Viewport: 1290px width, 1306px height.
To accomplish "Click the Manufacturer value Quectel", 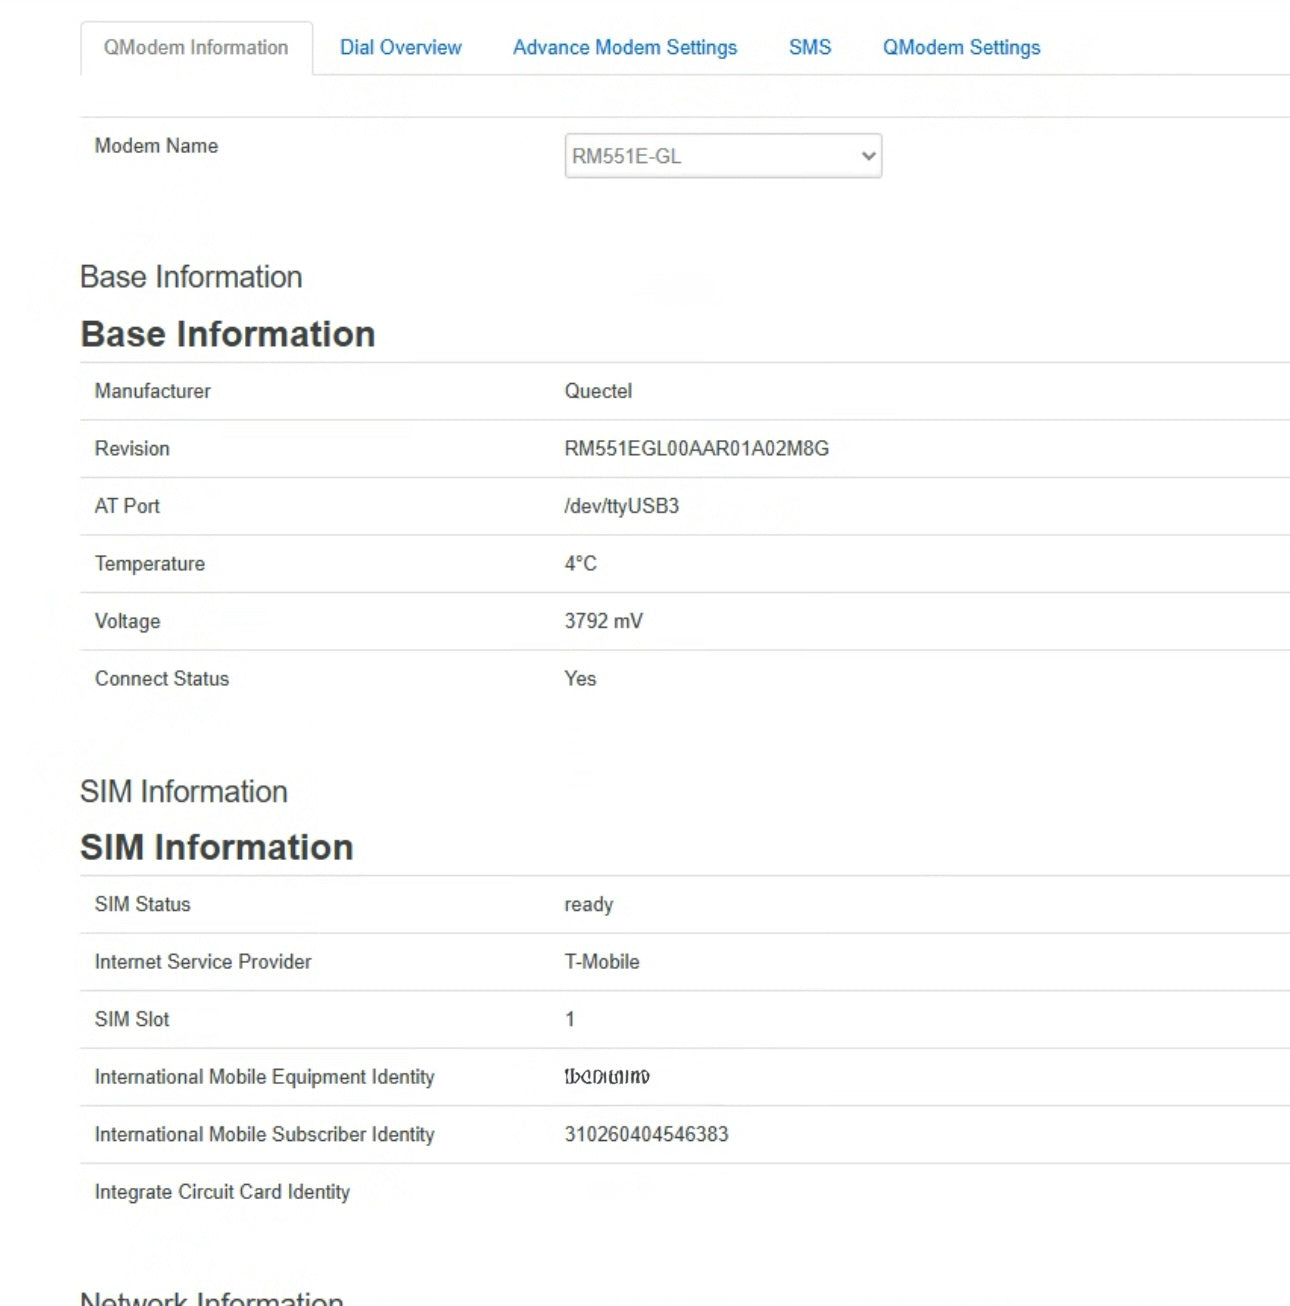I will coord(598,391).
